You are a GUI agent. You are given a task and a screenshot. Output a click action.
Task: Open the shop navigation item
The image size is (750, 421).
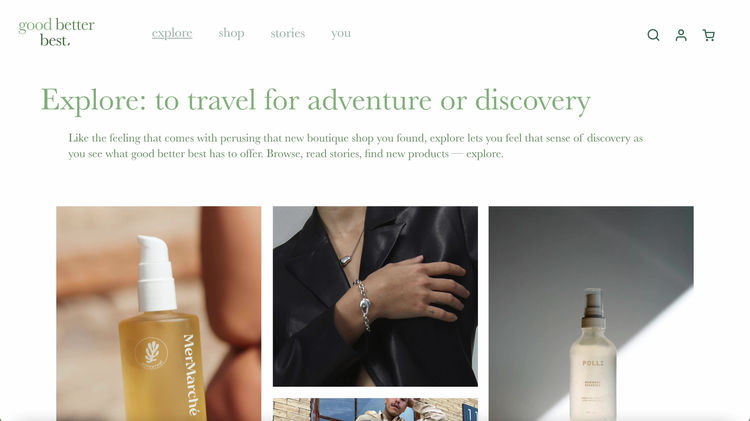[232, 33]
